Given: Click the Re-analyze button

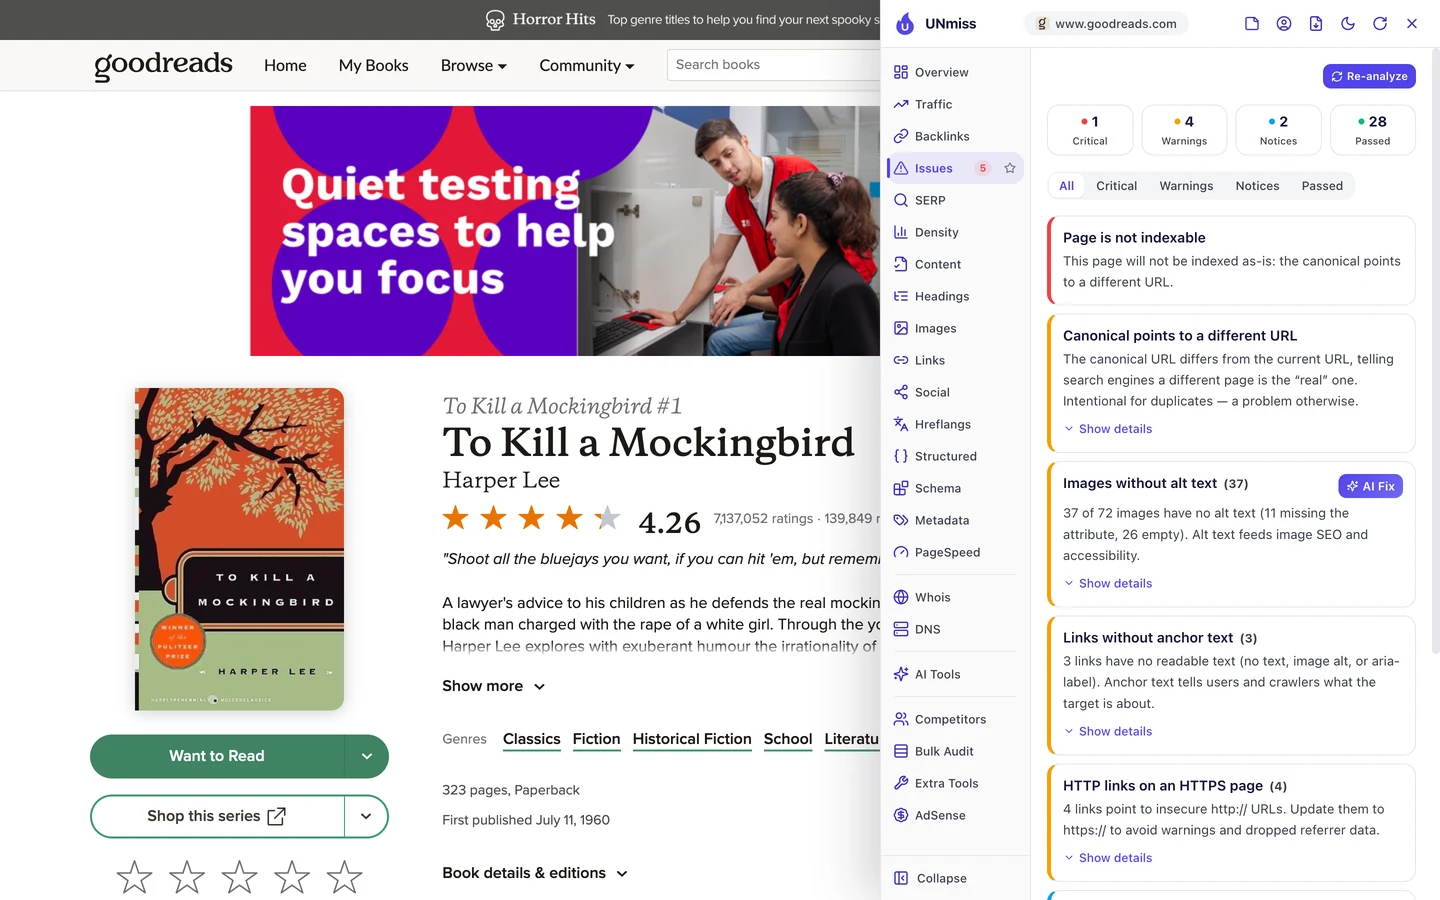Looking at the screenshot, I should pyautogui.click(x=1369, y=76).
